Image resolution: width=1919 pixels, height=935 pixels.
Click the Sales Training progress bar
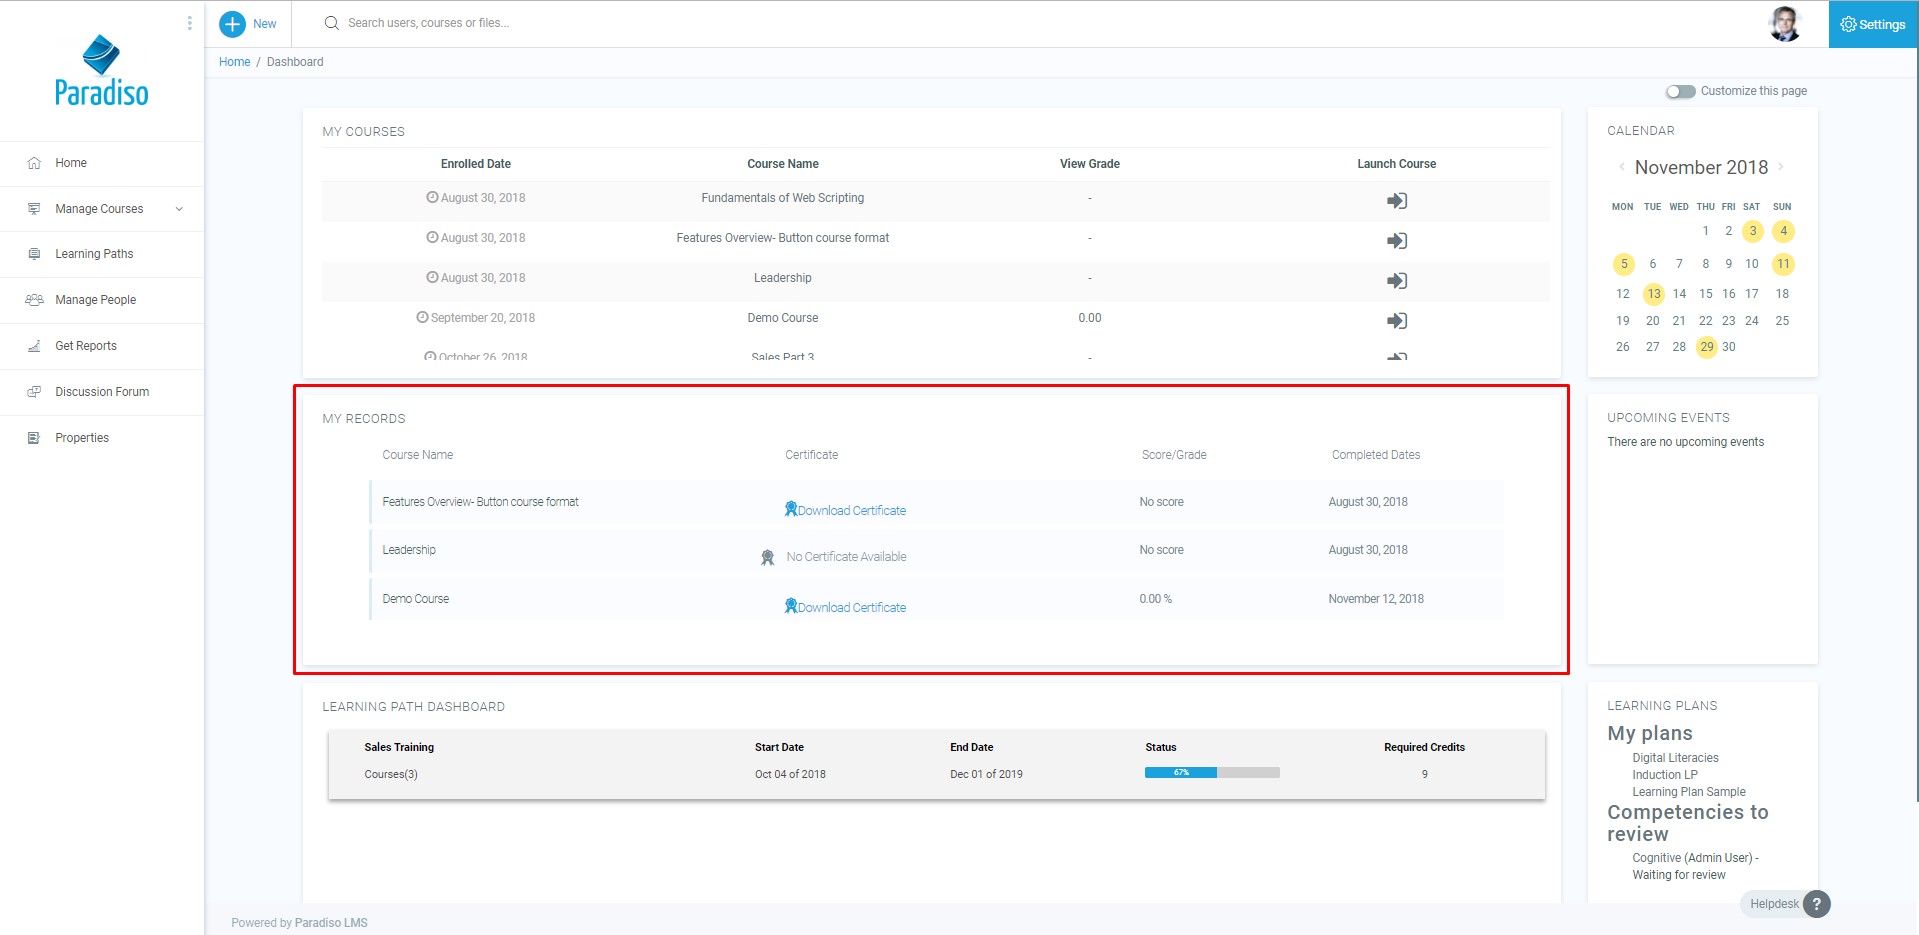pyautogui.click(x=1212, y=773)
